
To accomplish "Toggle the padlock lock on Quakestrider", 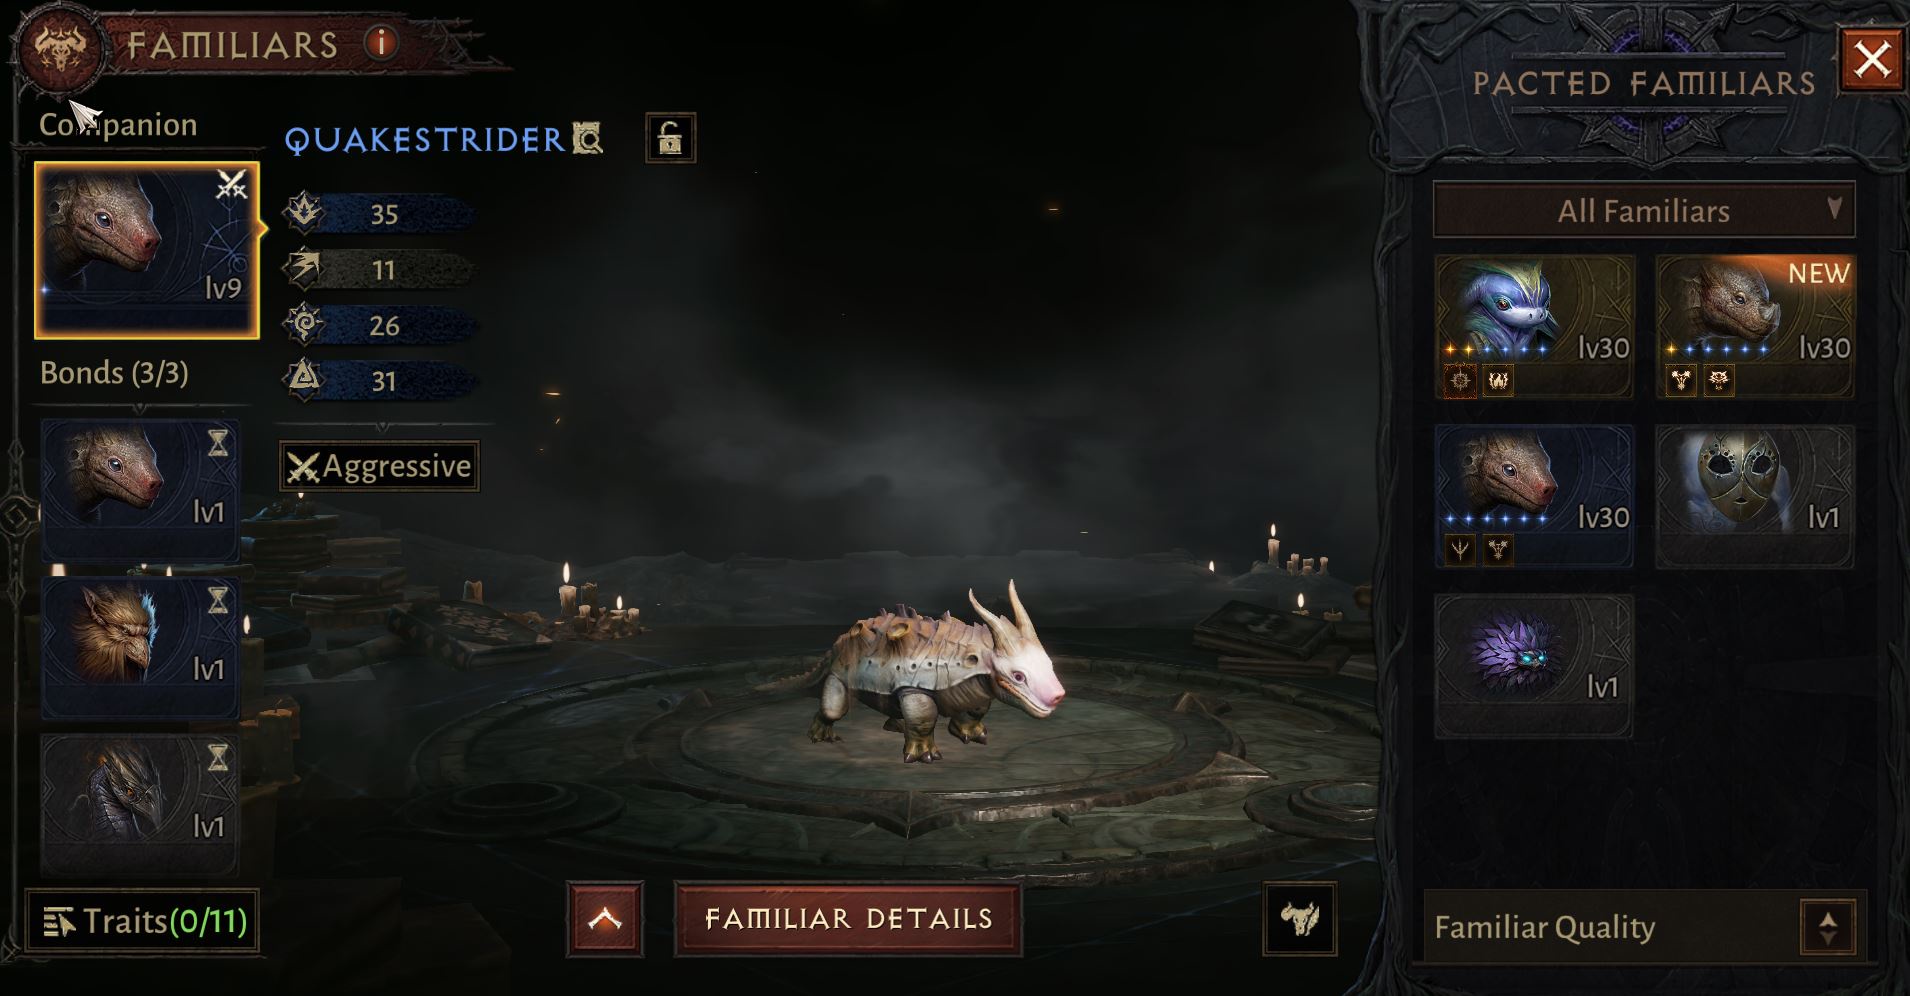I will pyautogui.click(x=670, y=138).
